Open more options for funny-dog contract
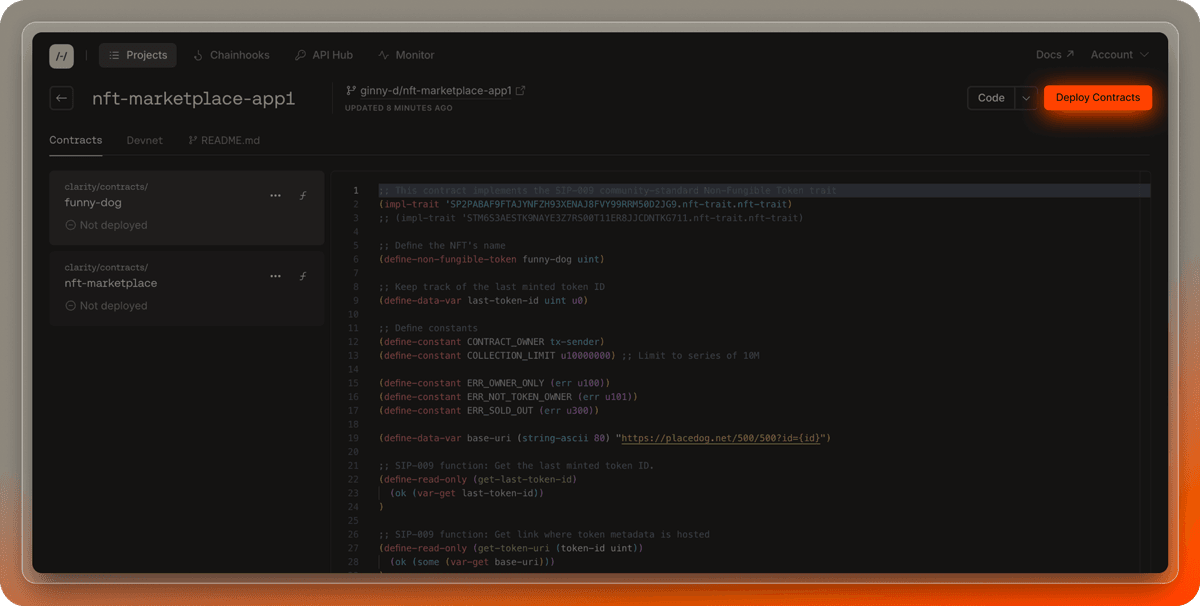Image resolution: width=1200 pixels, height=606 pixels. coord(276,196)
